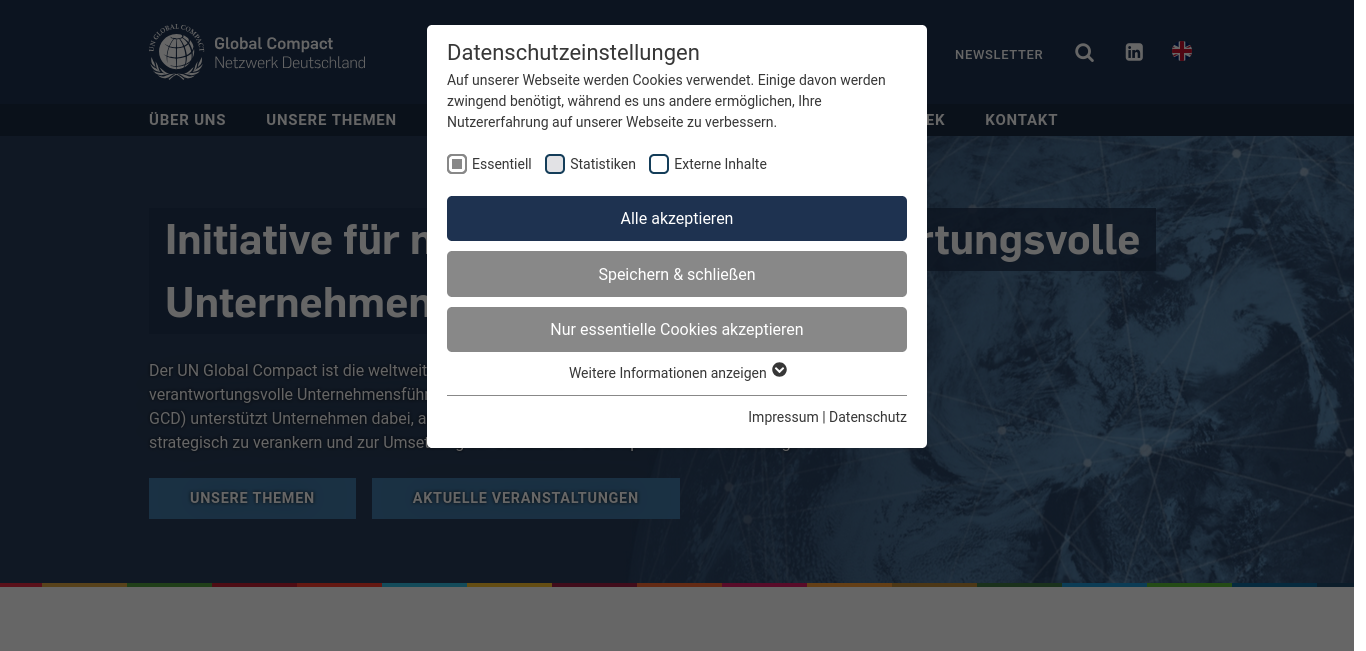Accept only essential cookies button
The height and width of the screenshot is (651, 1366).
(677, 329)
